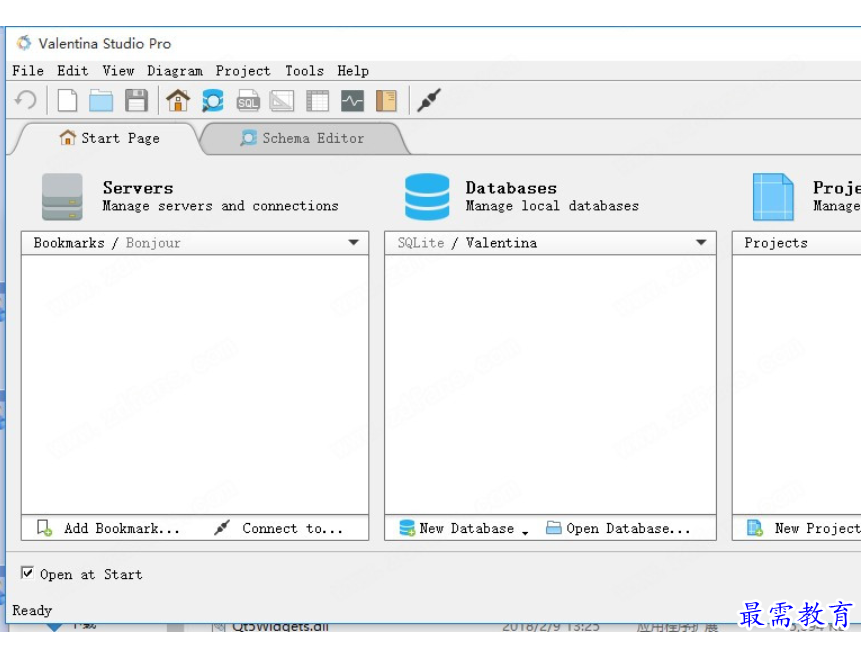This screenshot has width=861, height=646.
Task: Open the Tools menu
Action: pyautogui.click(x=304, y=71)
